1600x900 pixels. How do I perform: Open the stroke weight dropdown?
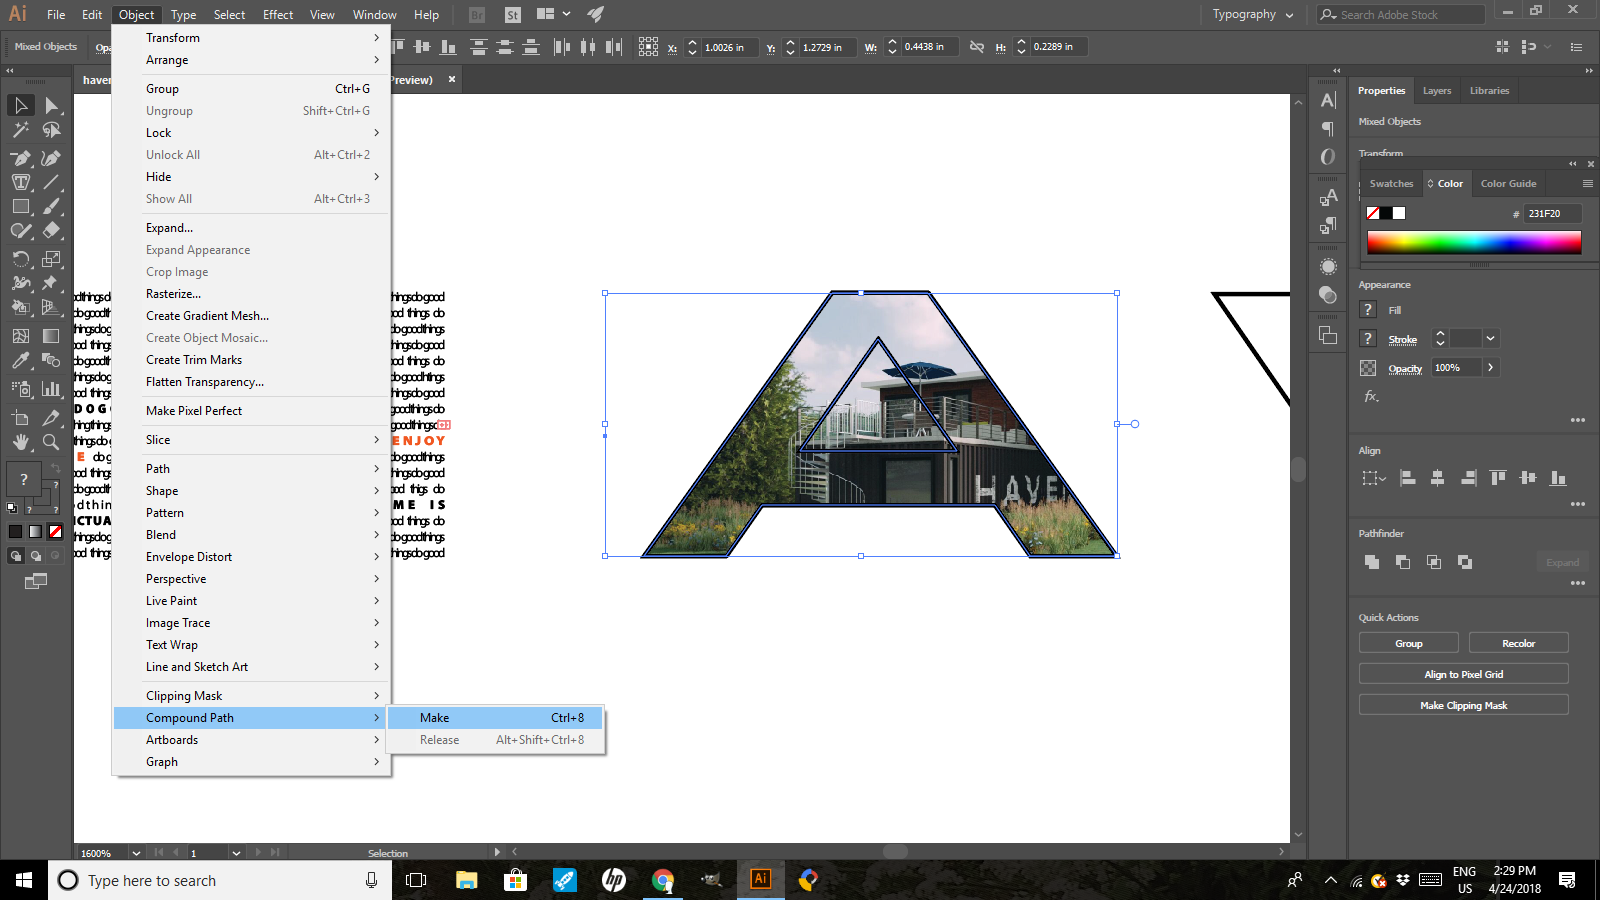pos(1490,339)
